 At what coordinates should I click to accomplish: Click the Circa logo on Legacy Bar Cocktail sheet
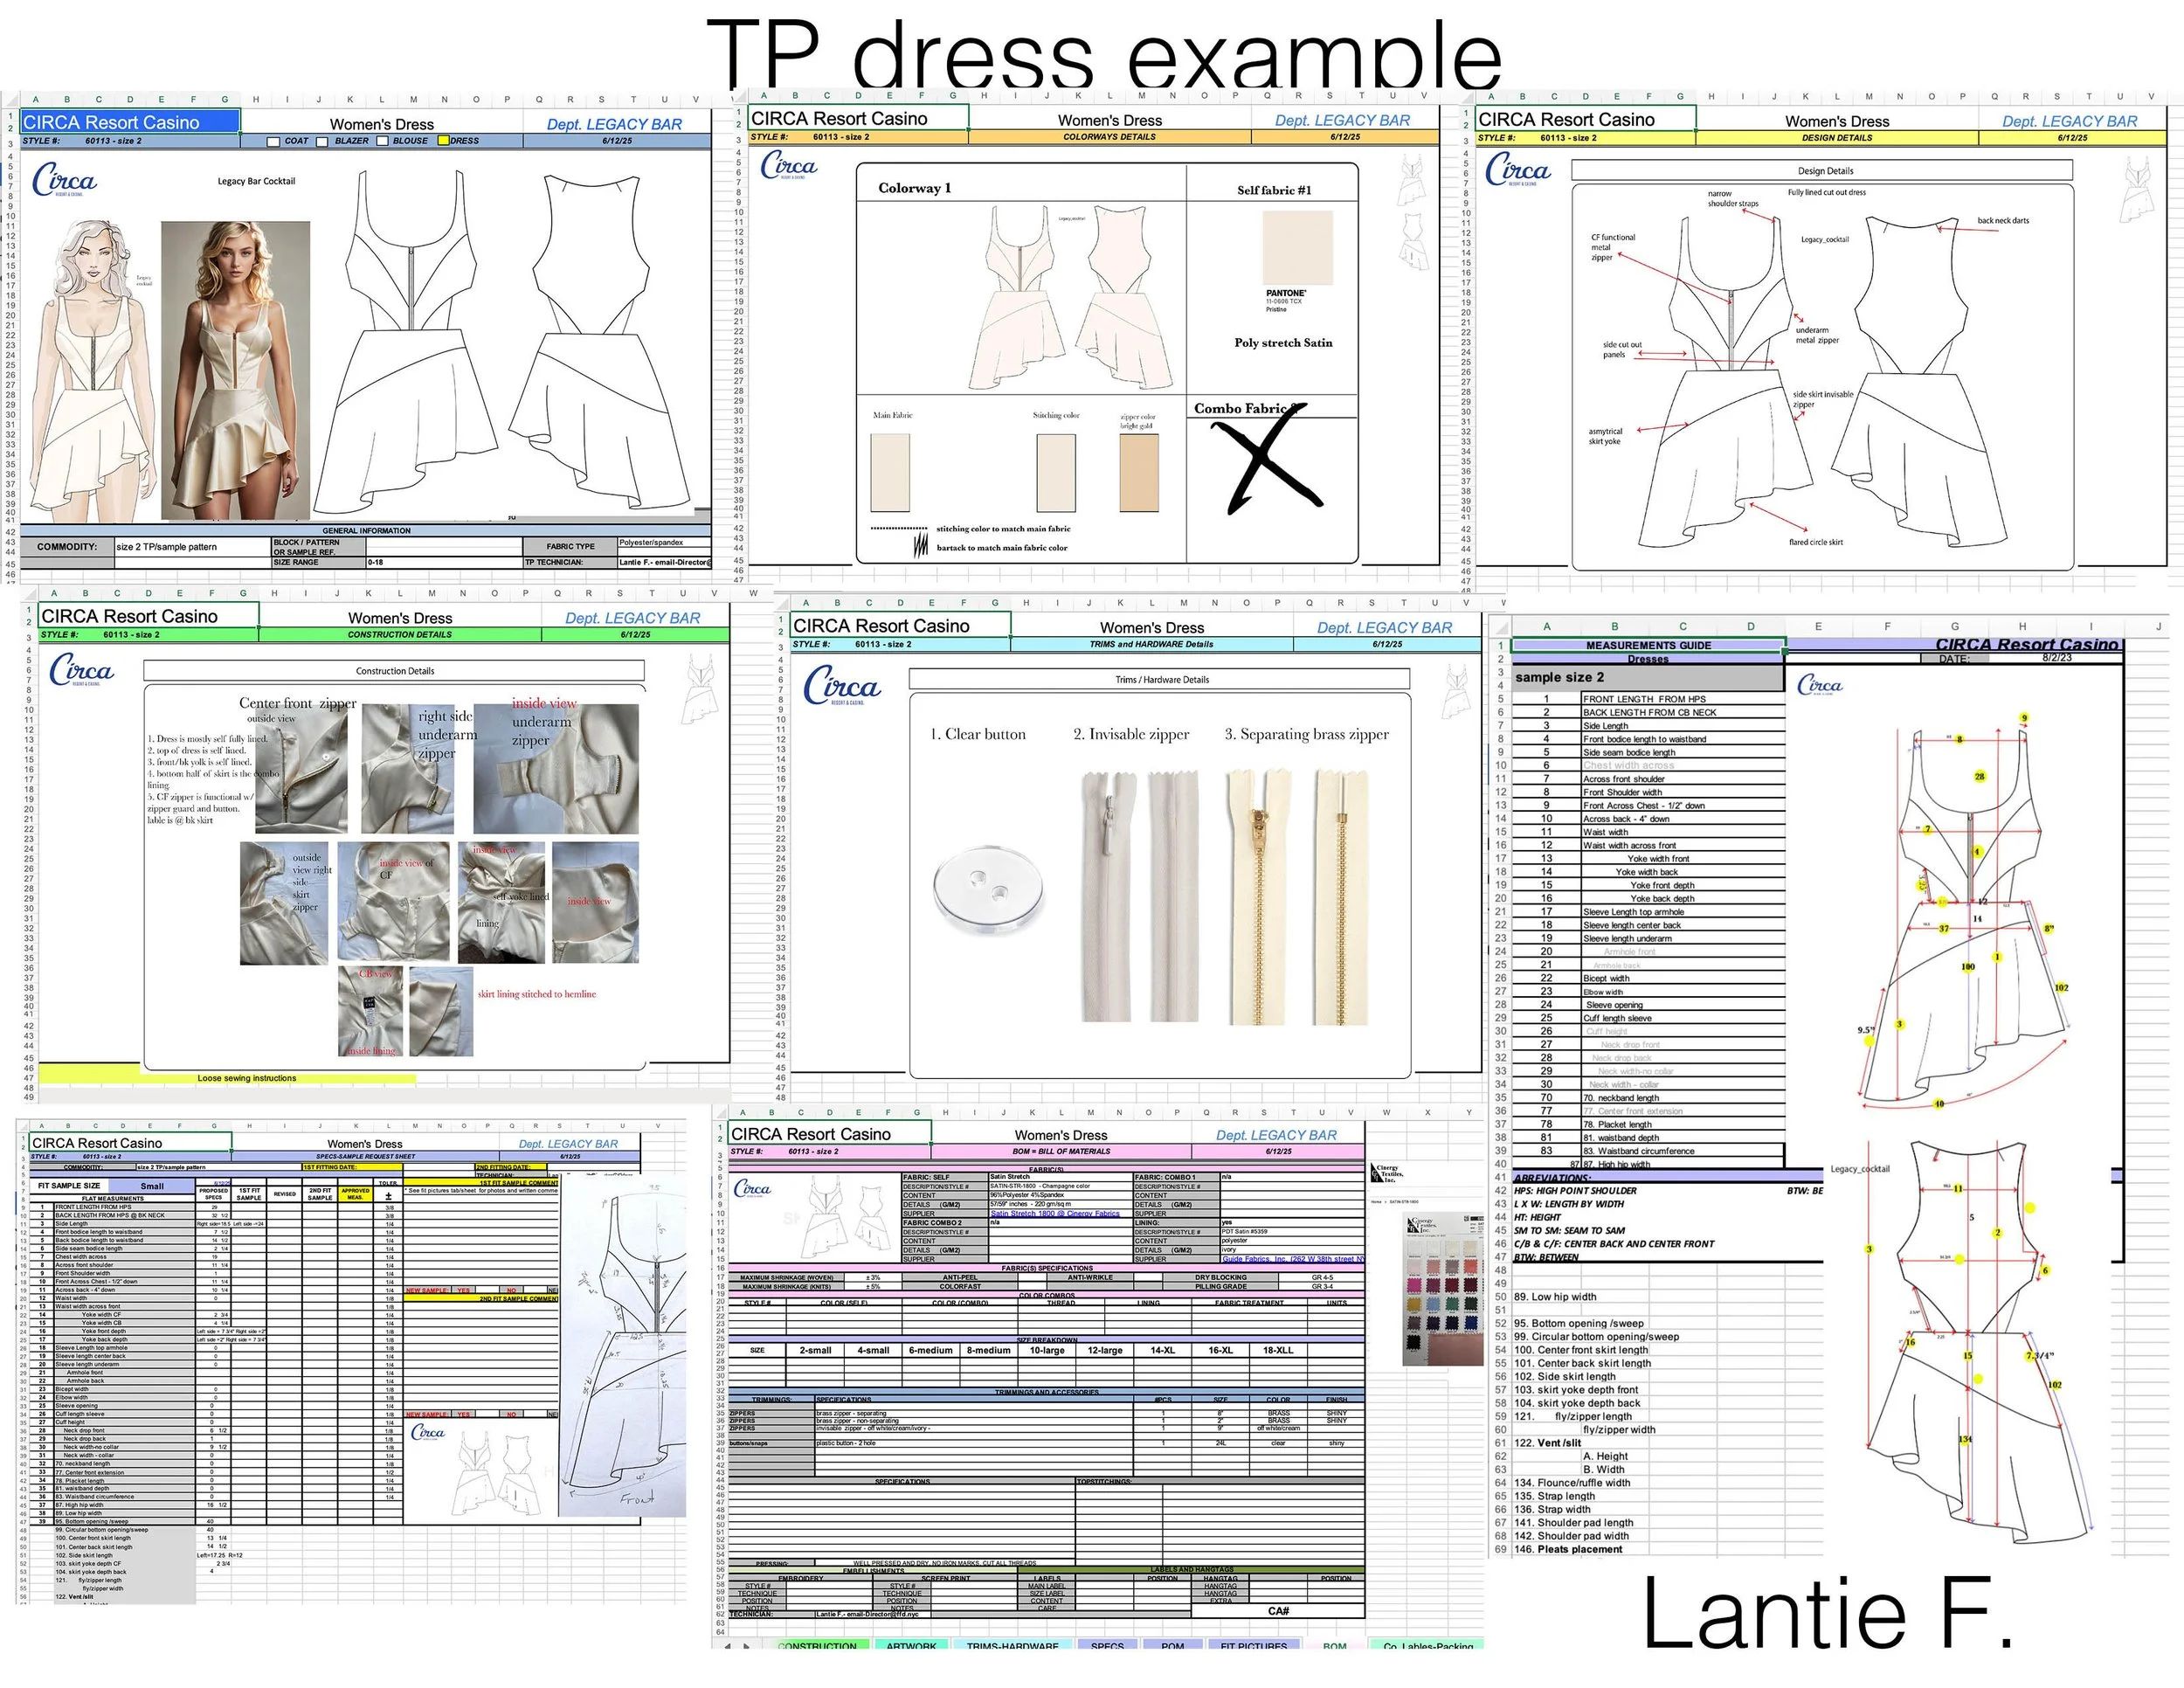64,181
